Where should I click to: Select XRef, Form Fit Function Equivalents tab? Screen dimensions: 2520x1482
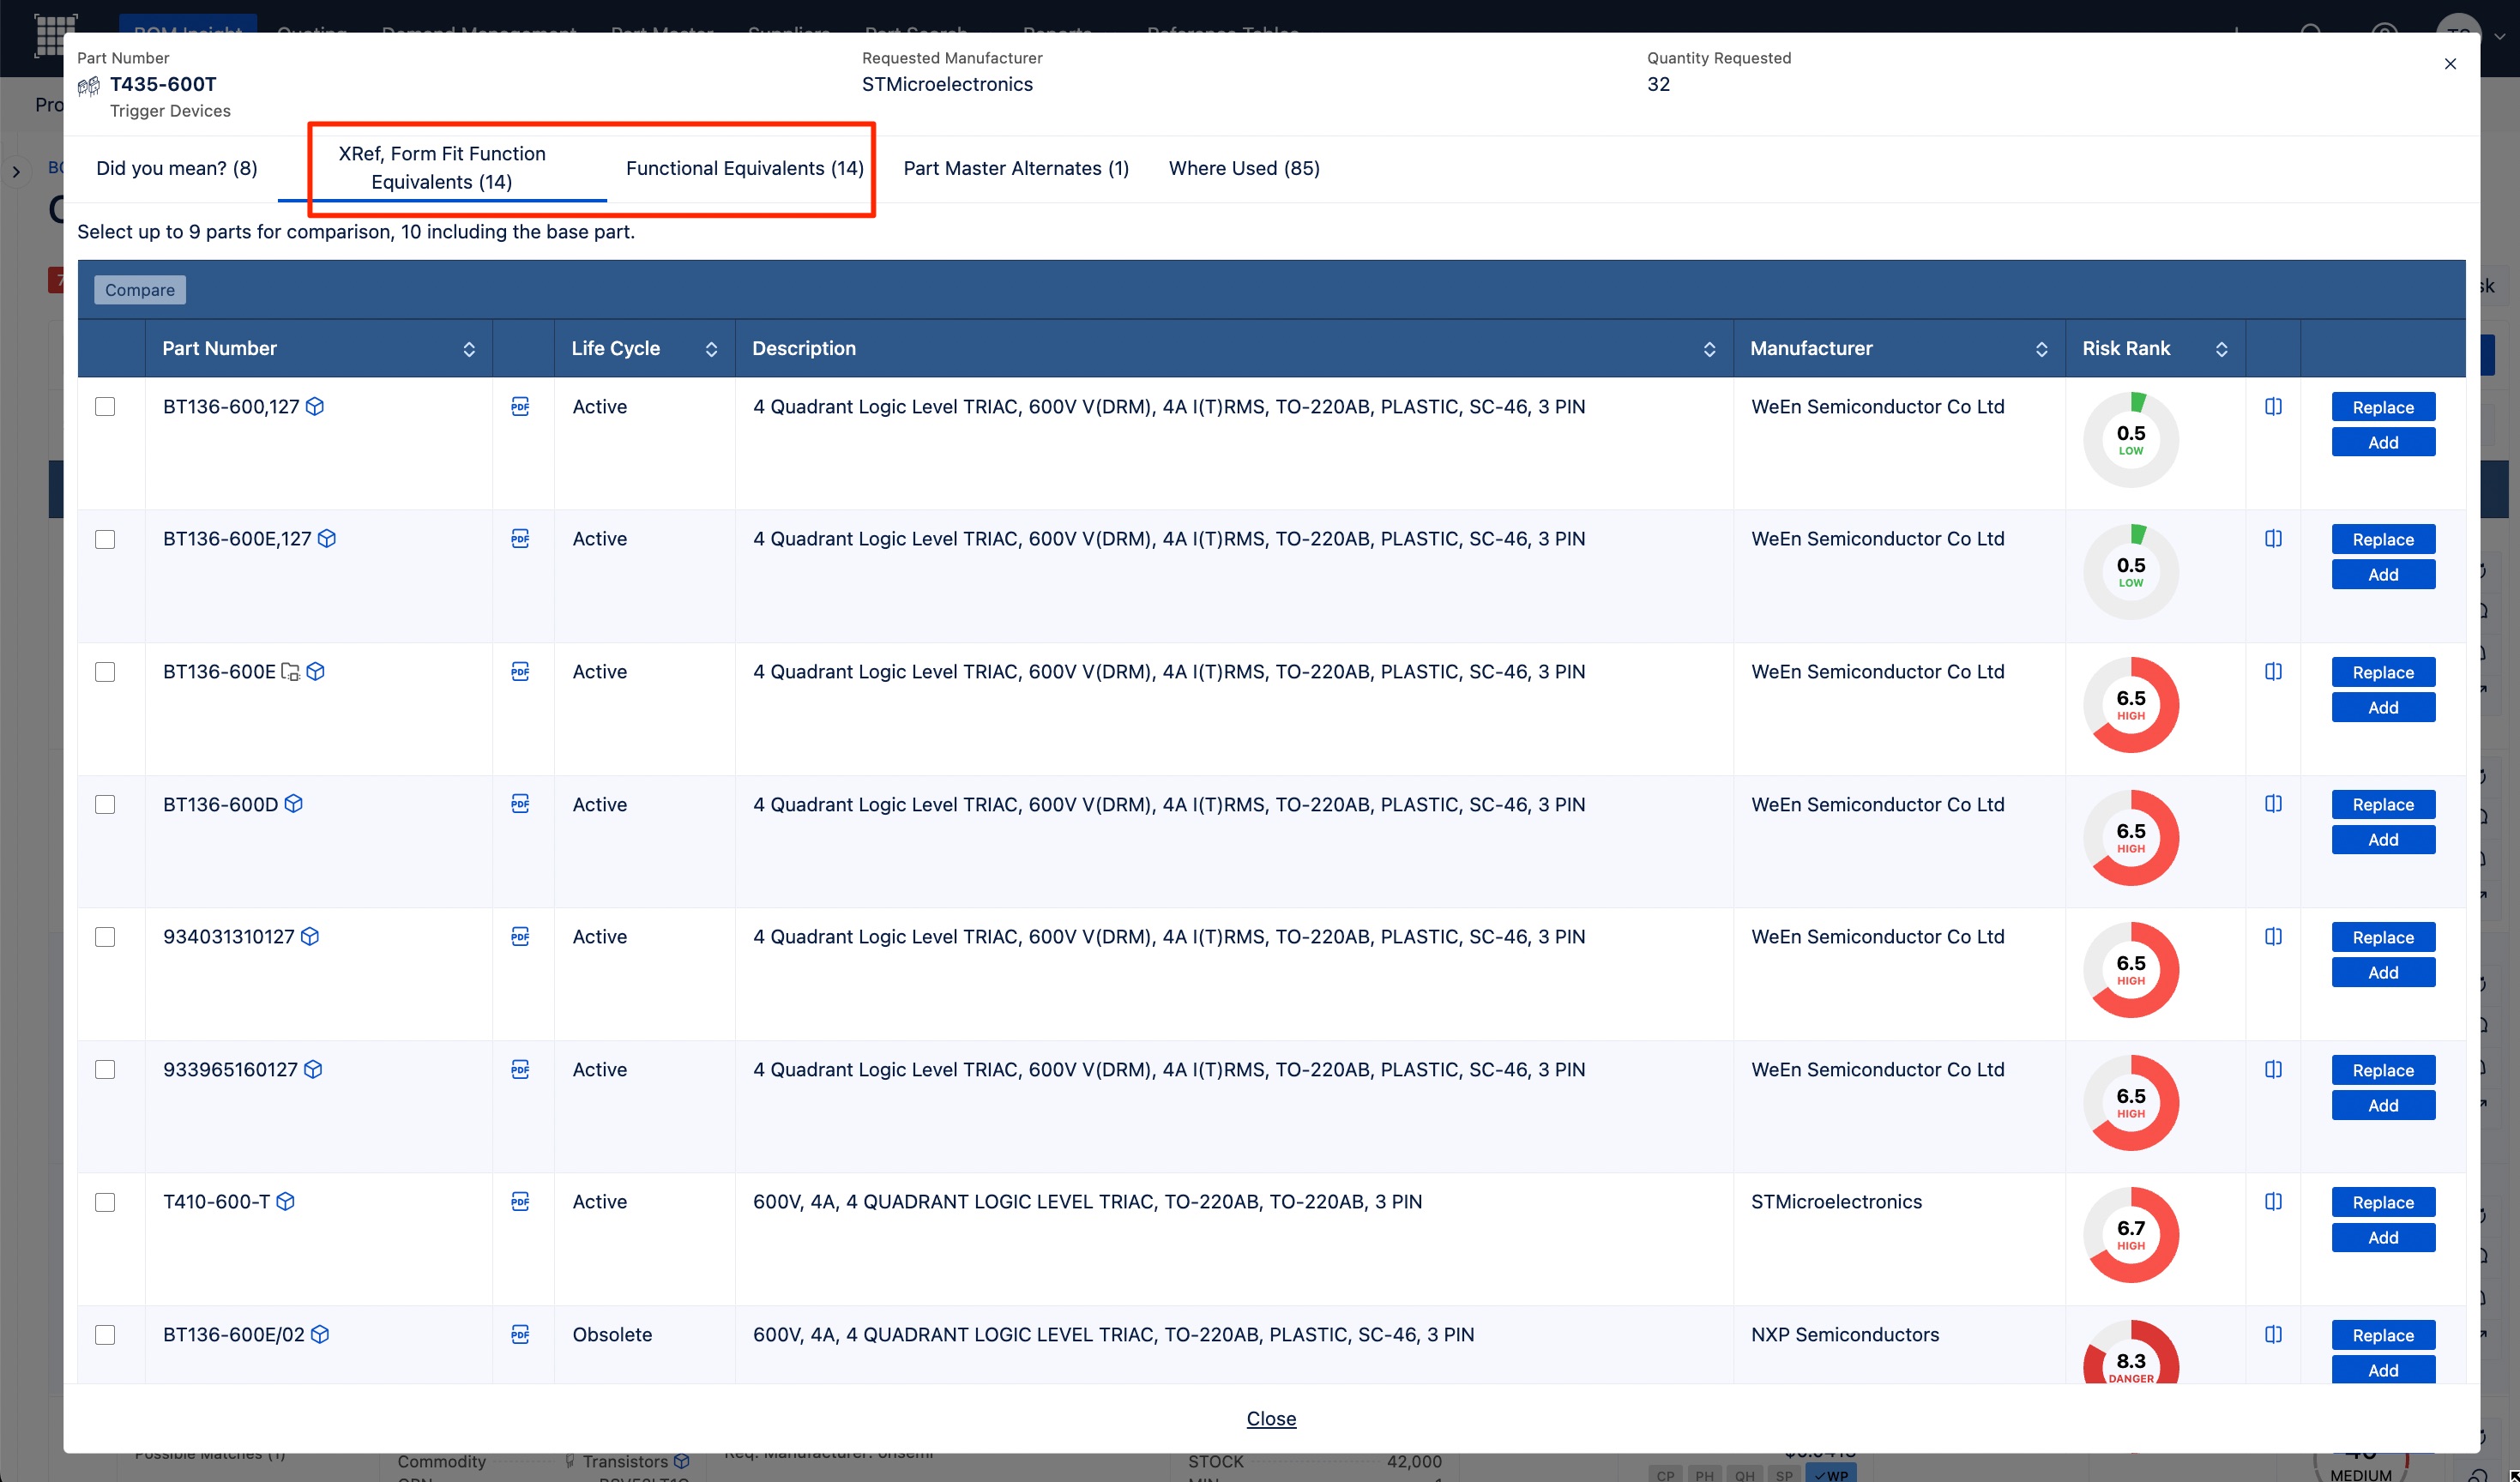[x=442, y=168]
